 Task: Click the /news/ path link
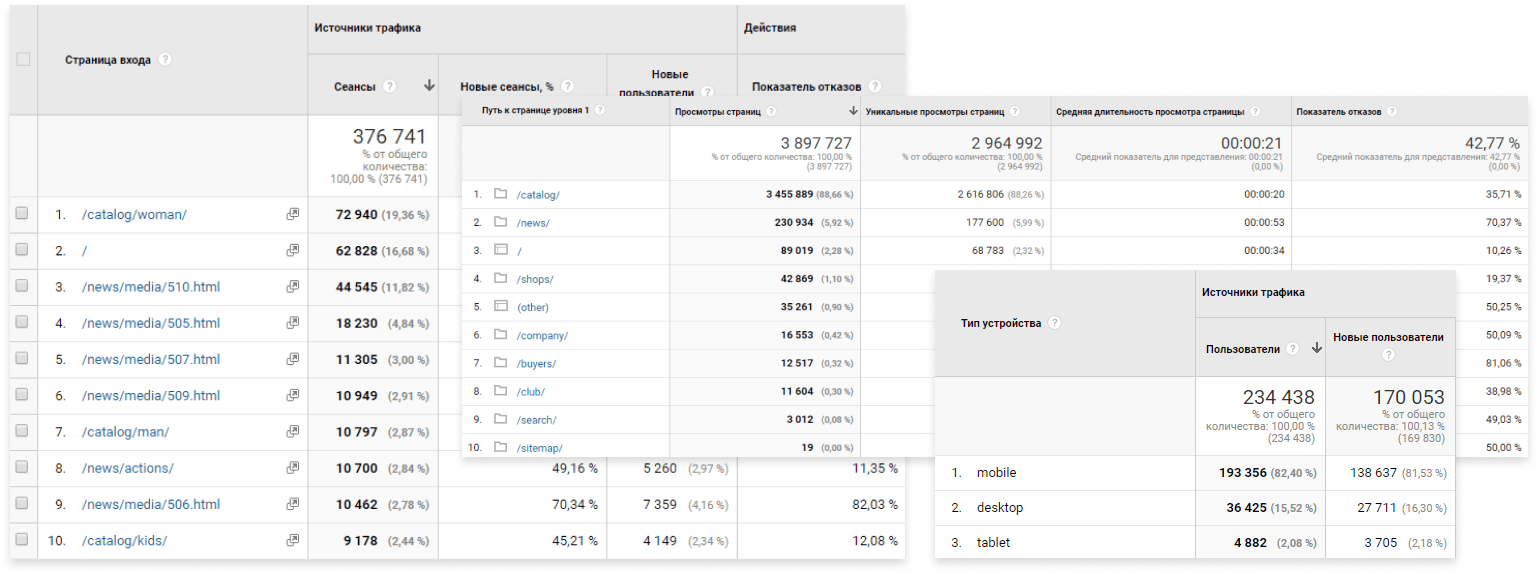click(x=533, y=223)
